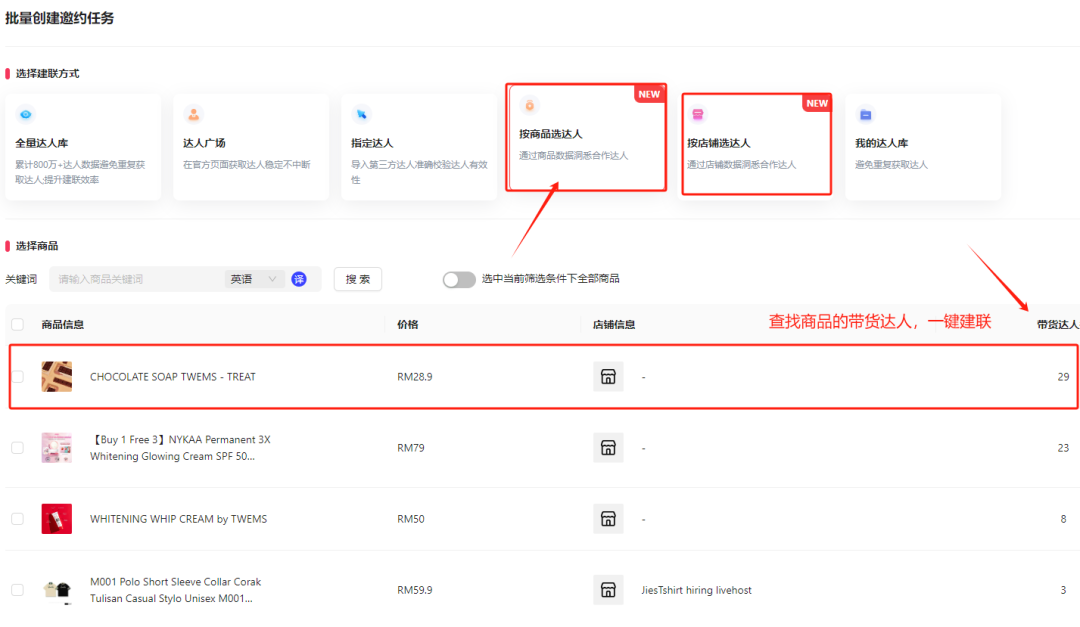
Task: Open NYKAA Permanent 3X Whitening Cream product link
Action: tap(180, 448)
